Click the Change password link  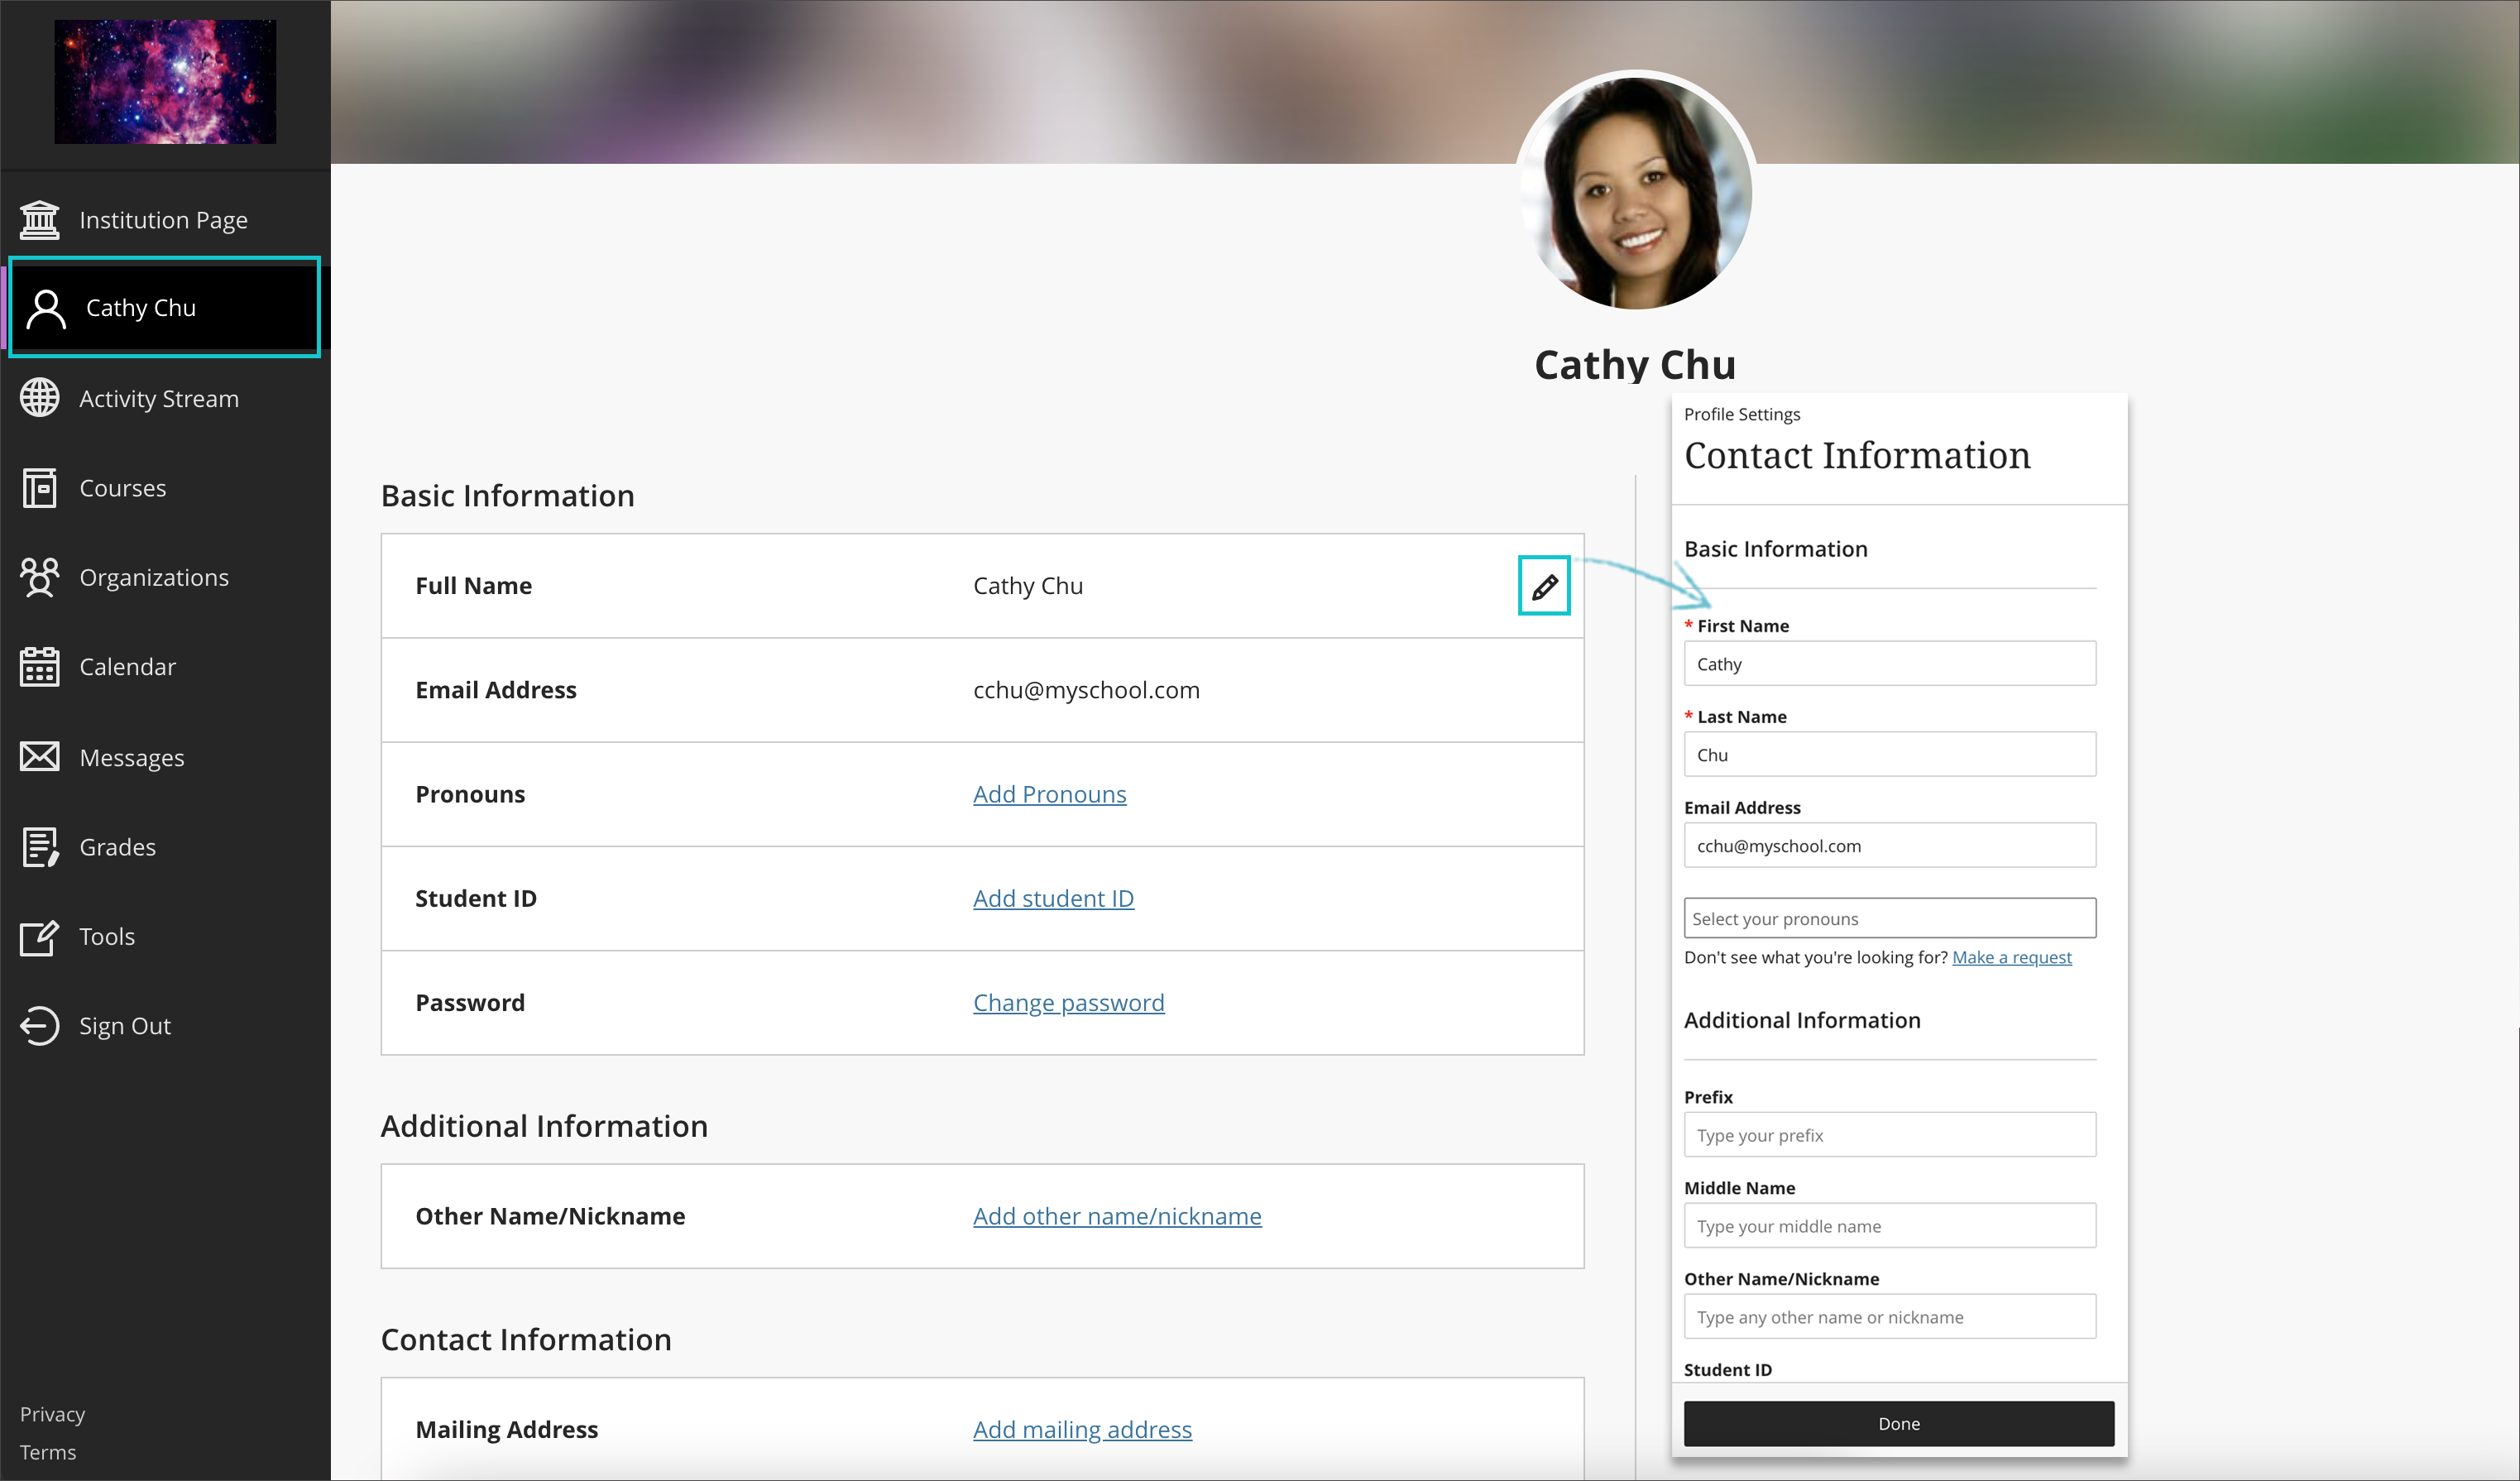click(x=1068, y=1002)
